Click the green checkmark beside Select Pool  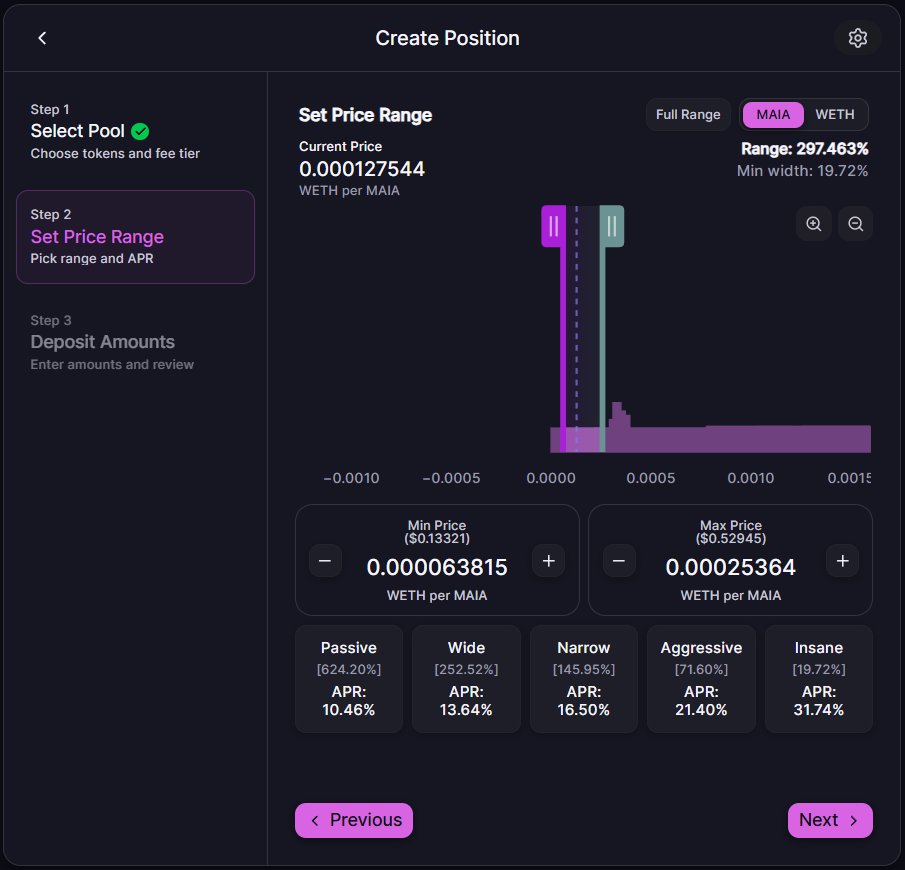point(140,132)
